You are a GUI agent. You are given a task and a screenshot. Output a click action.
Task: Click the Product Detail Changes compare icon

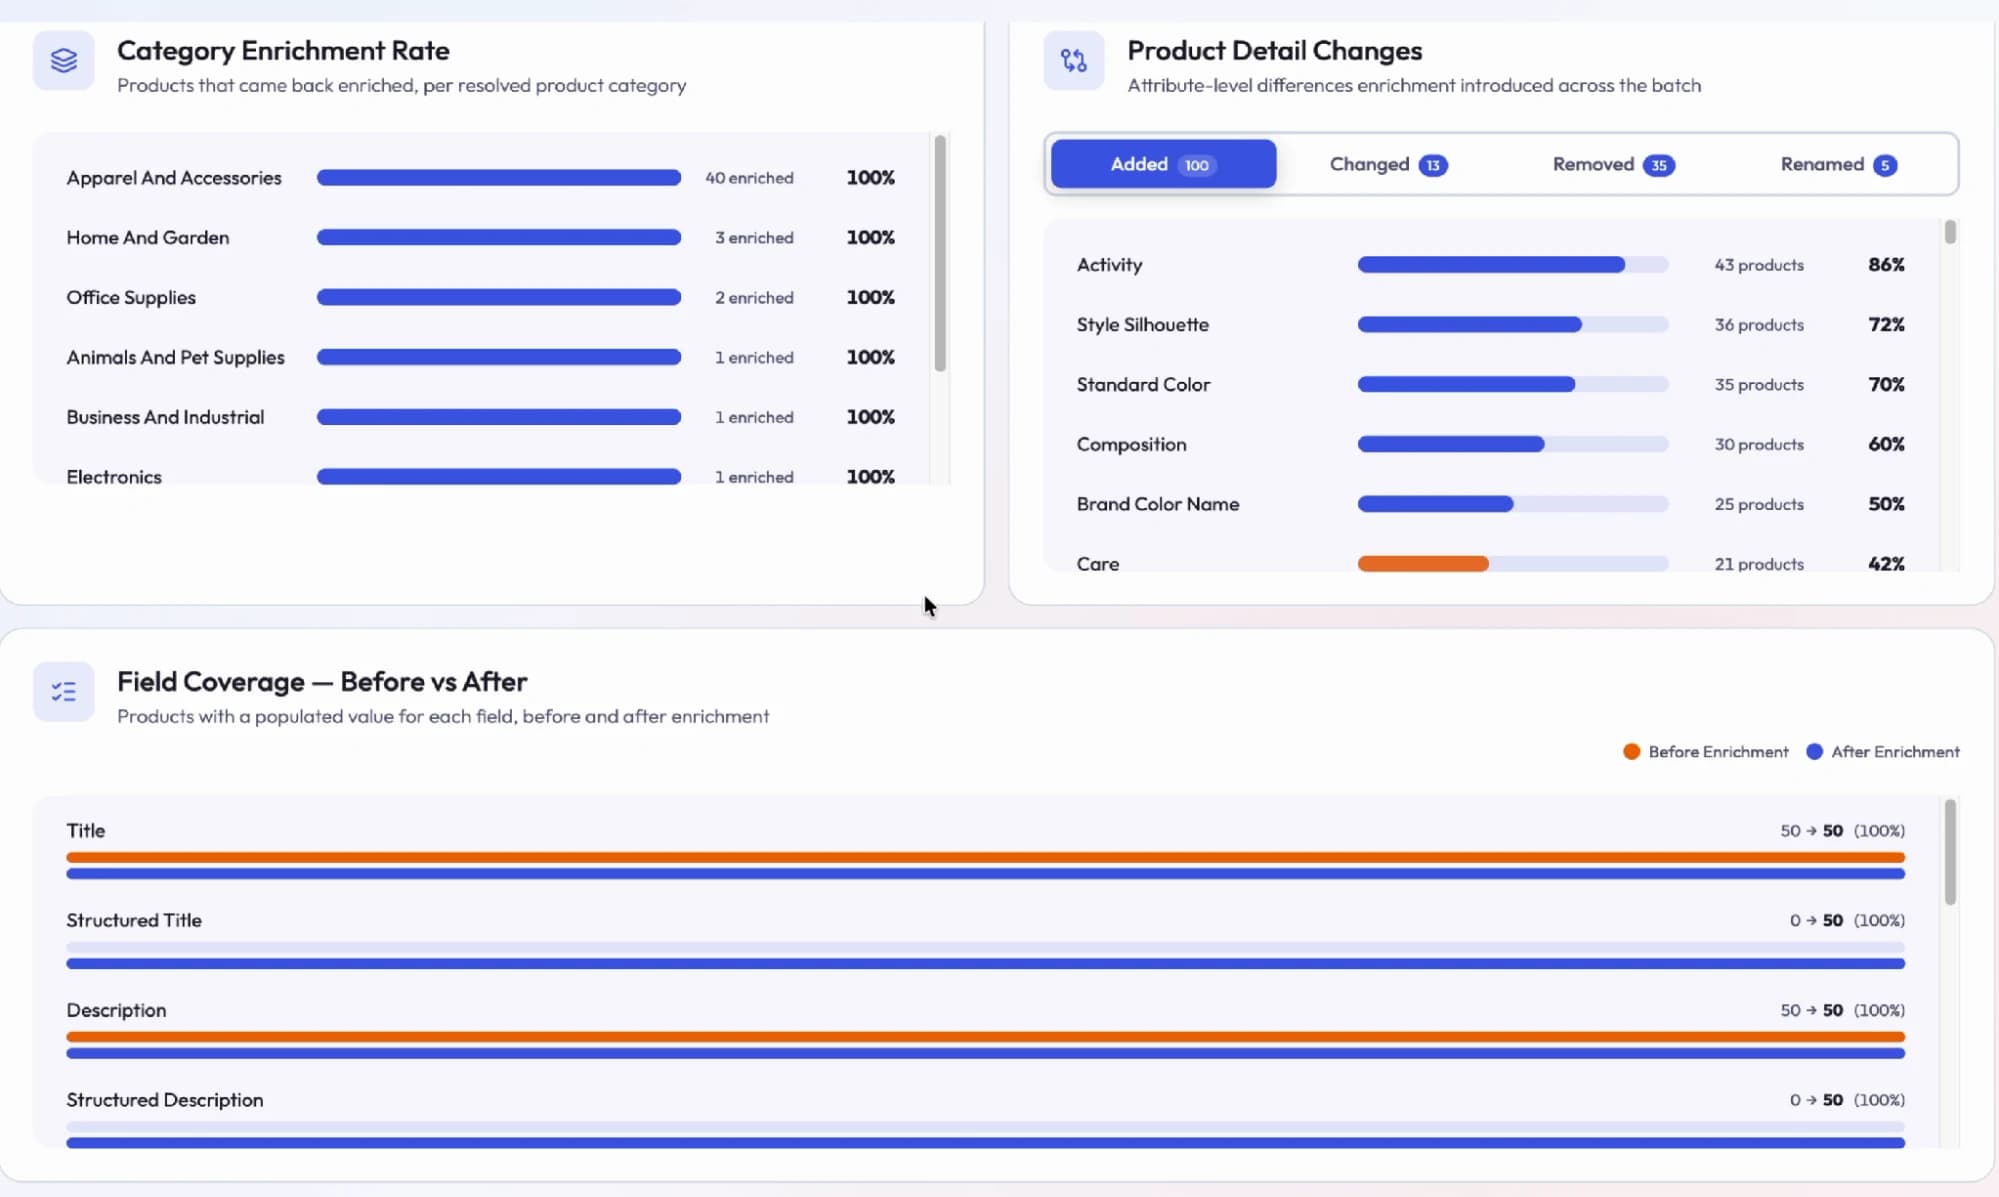point(1074,61)
